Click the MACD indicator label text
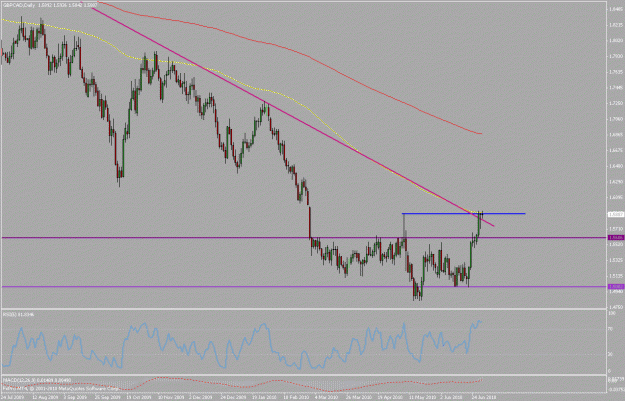Viewport: 625px width, 401px height. coord(37,382)
